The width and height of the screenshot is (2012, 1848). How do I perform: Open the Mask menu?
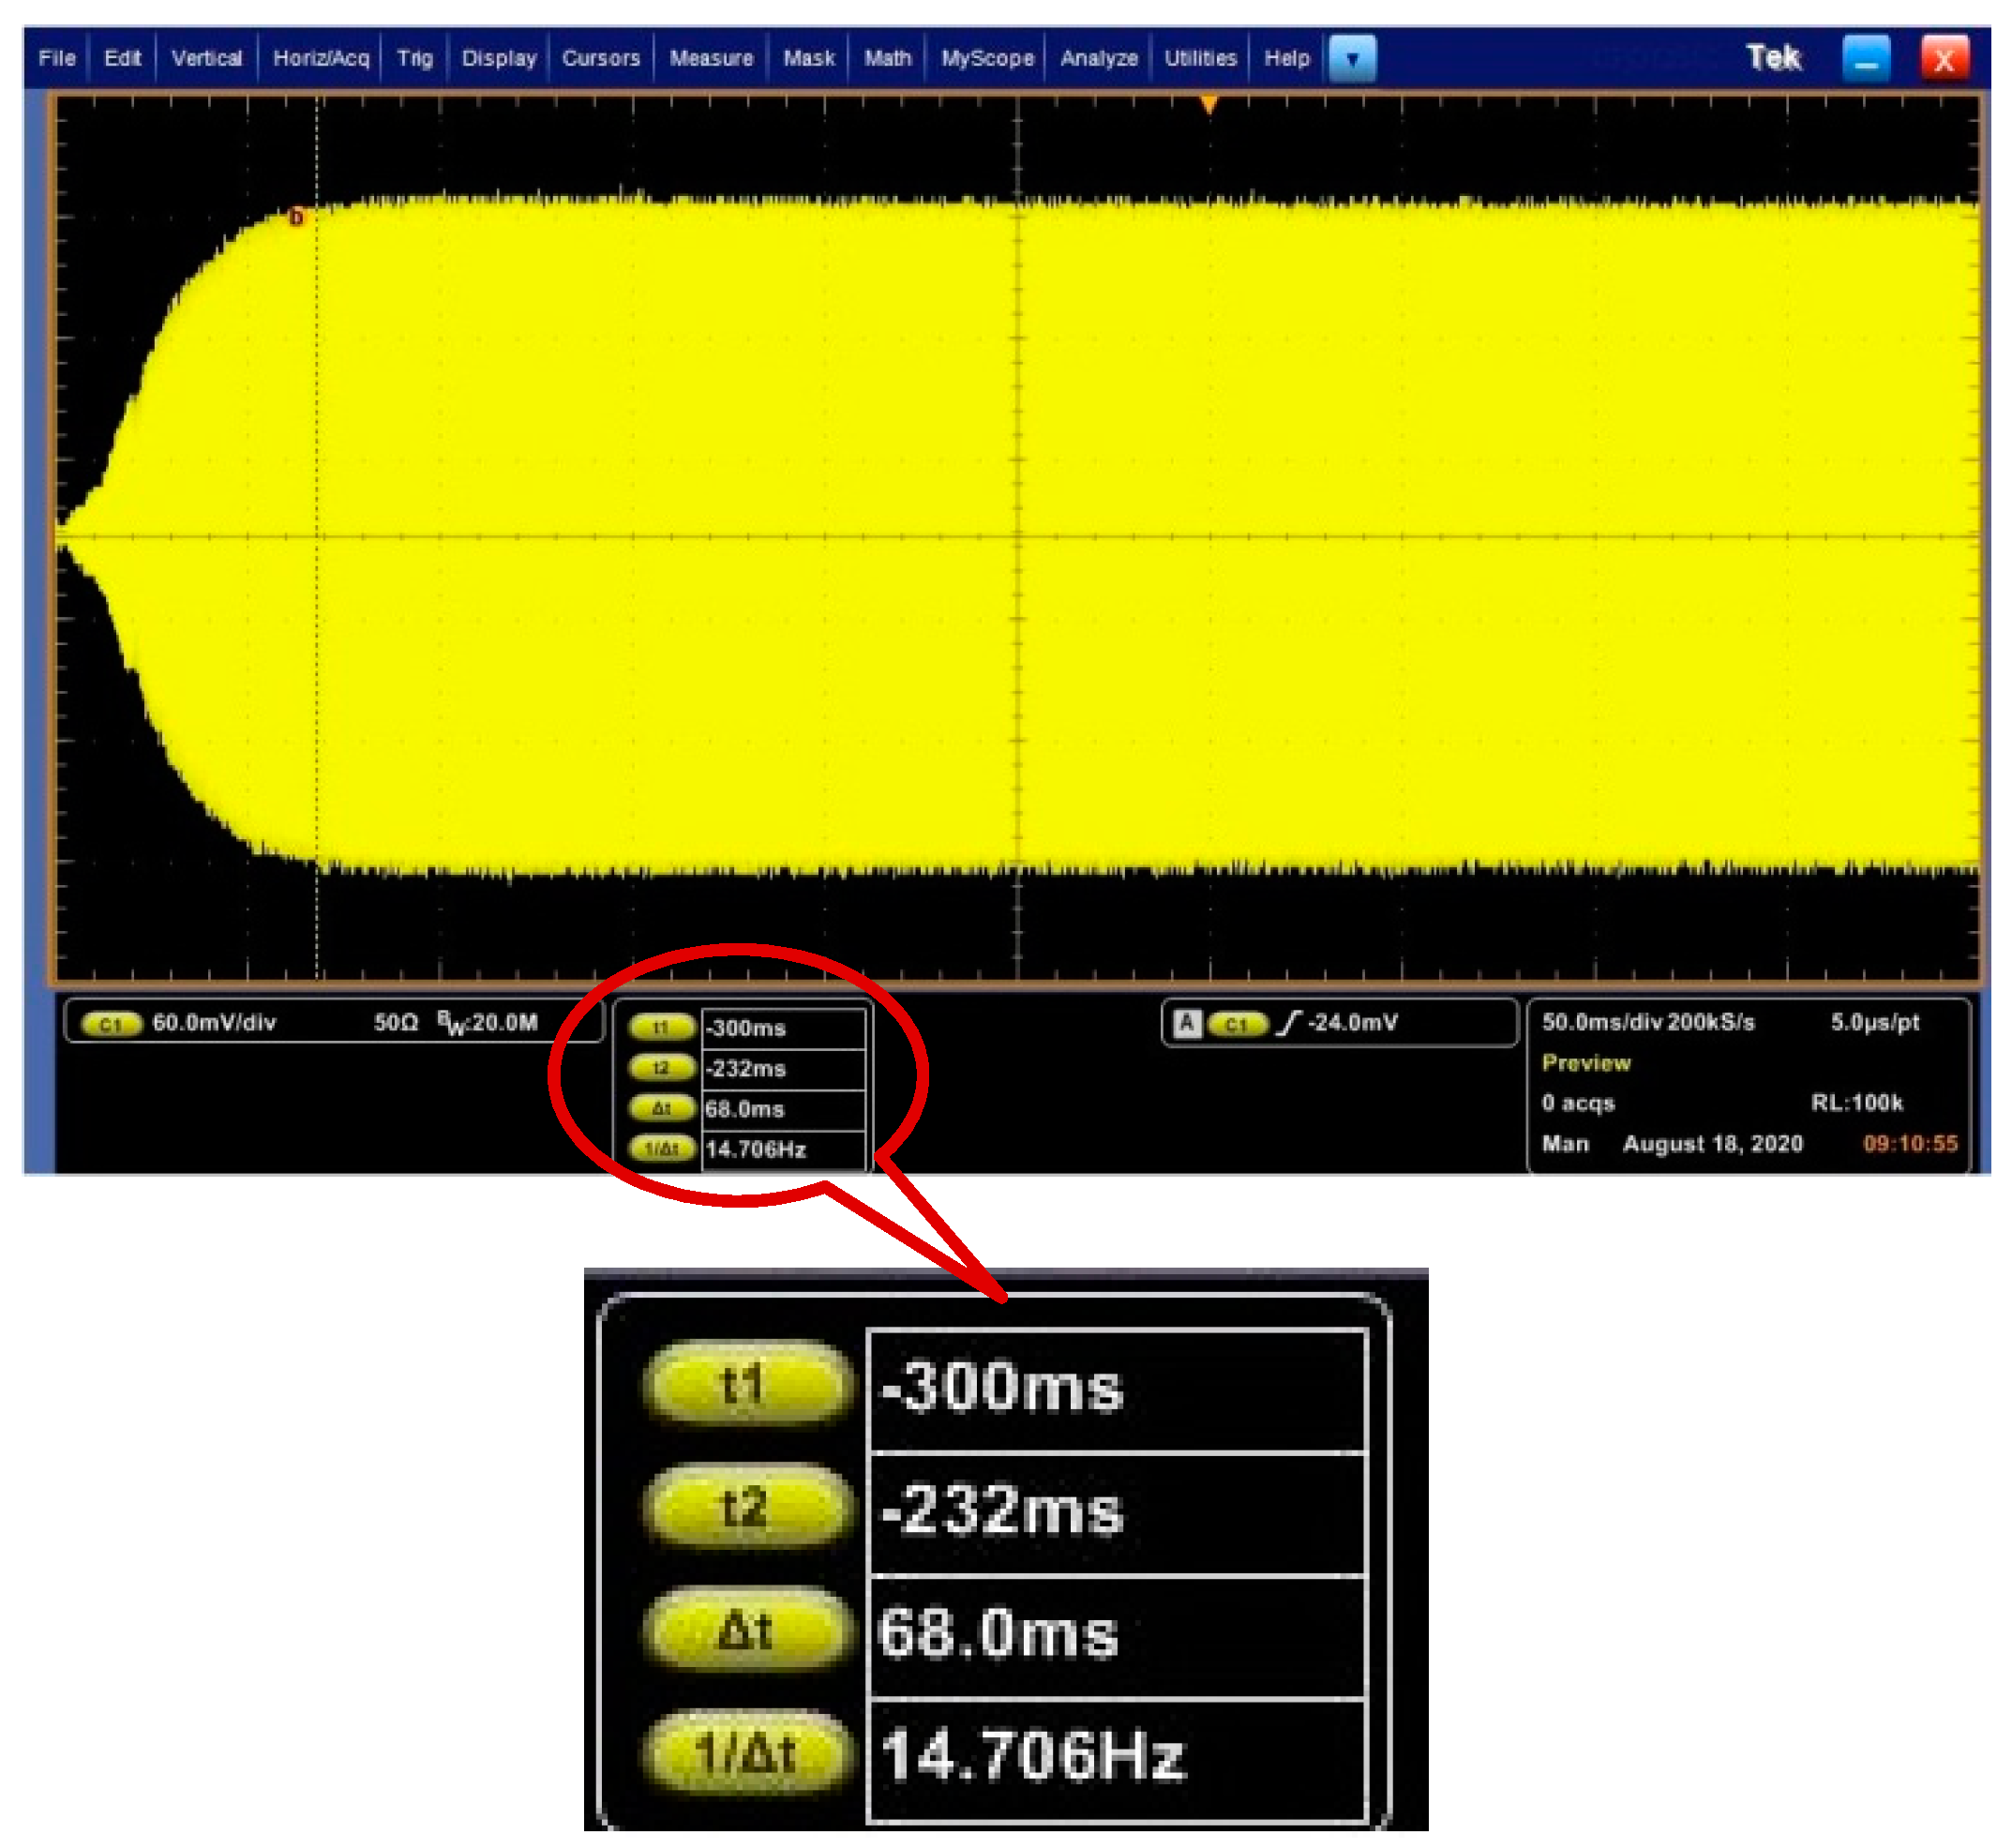click(809, 58)
